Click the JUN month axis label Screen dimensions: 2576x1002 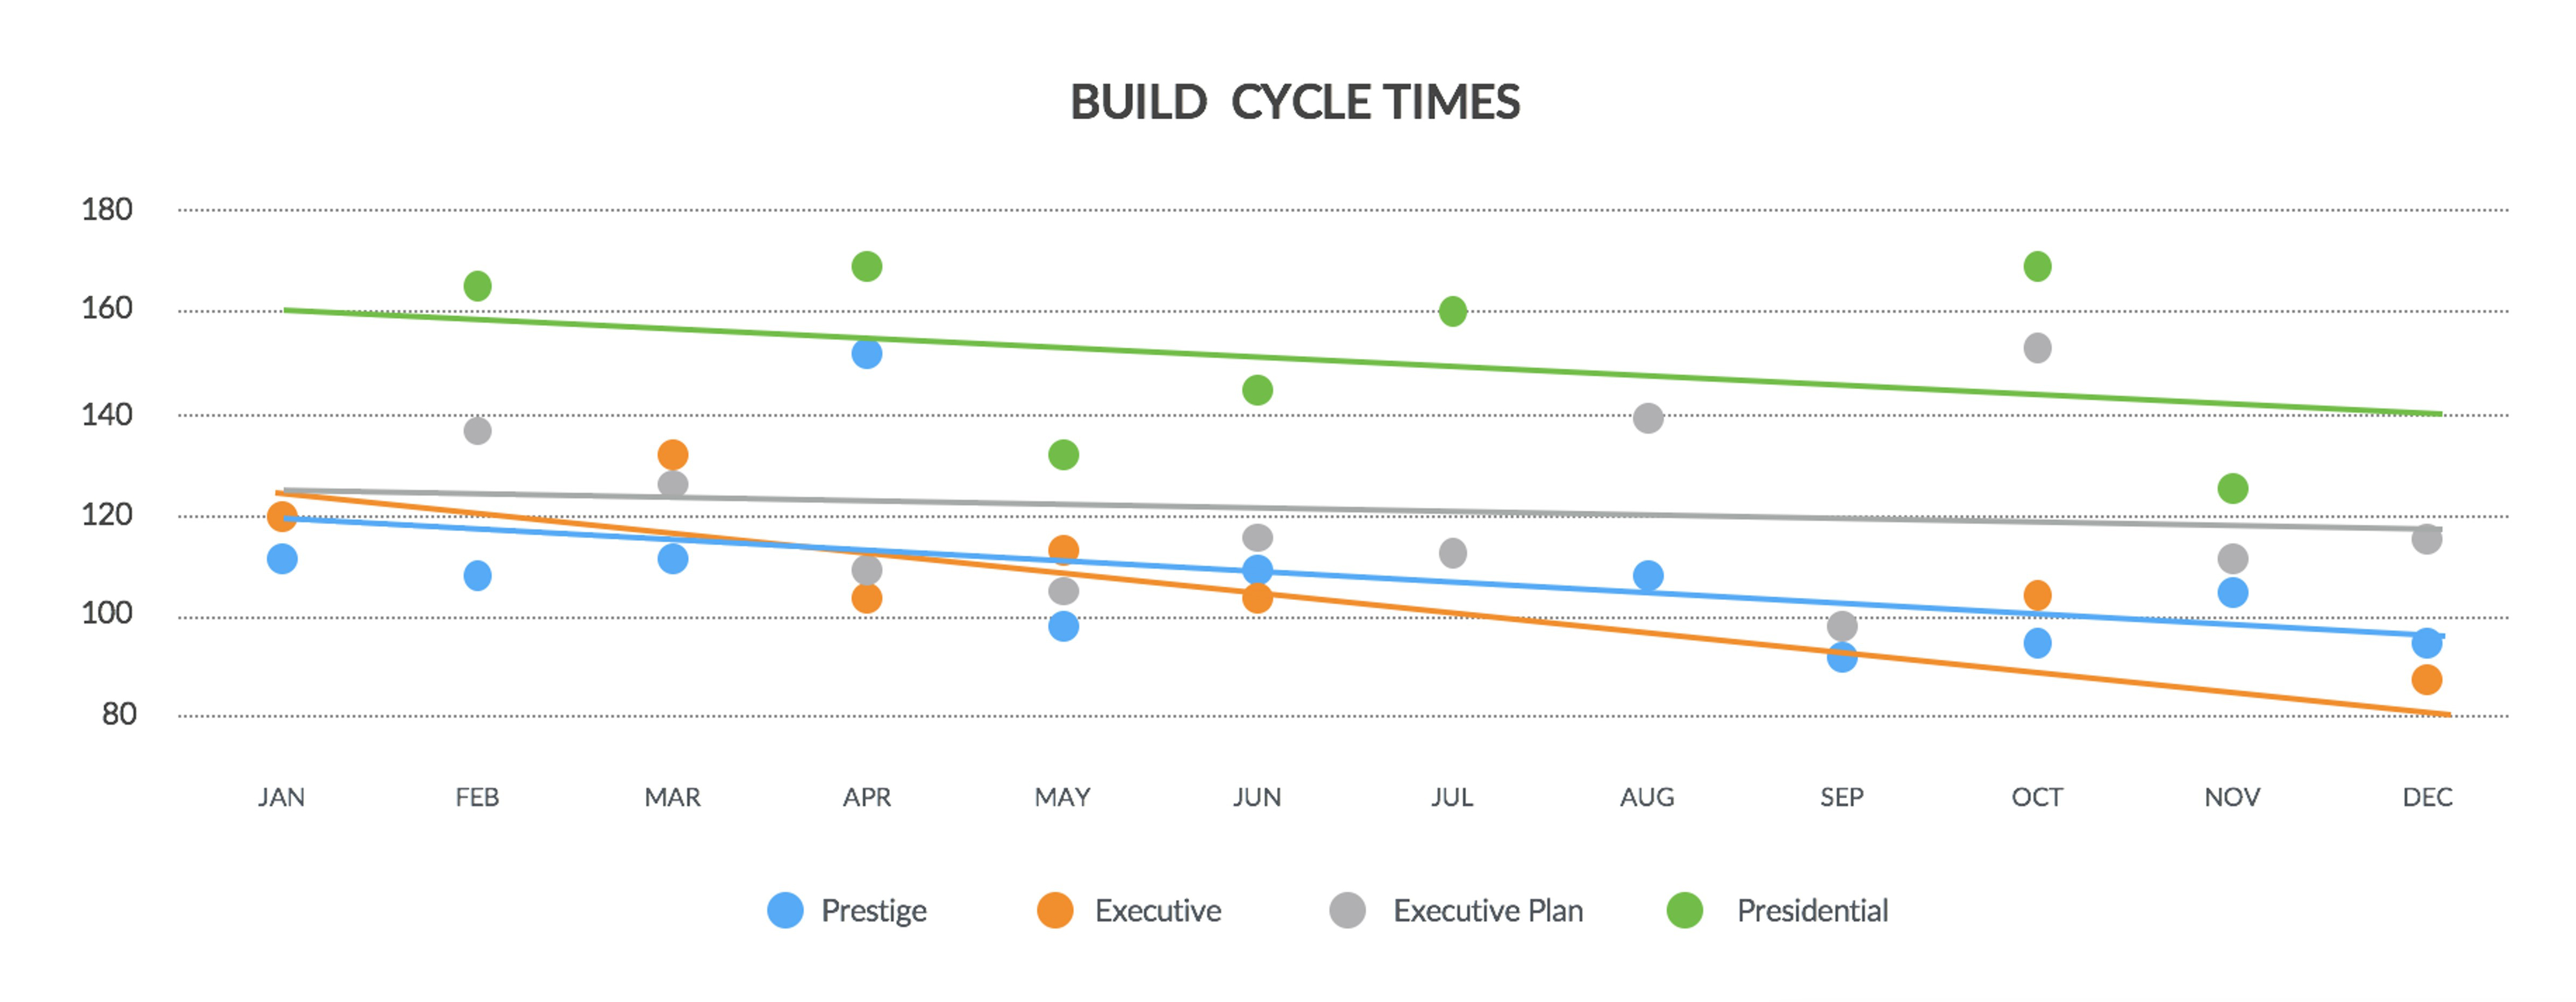point(1257,797)
